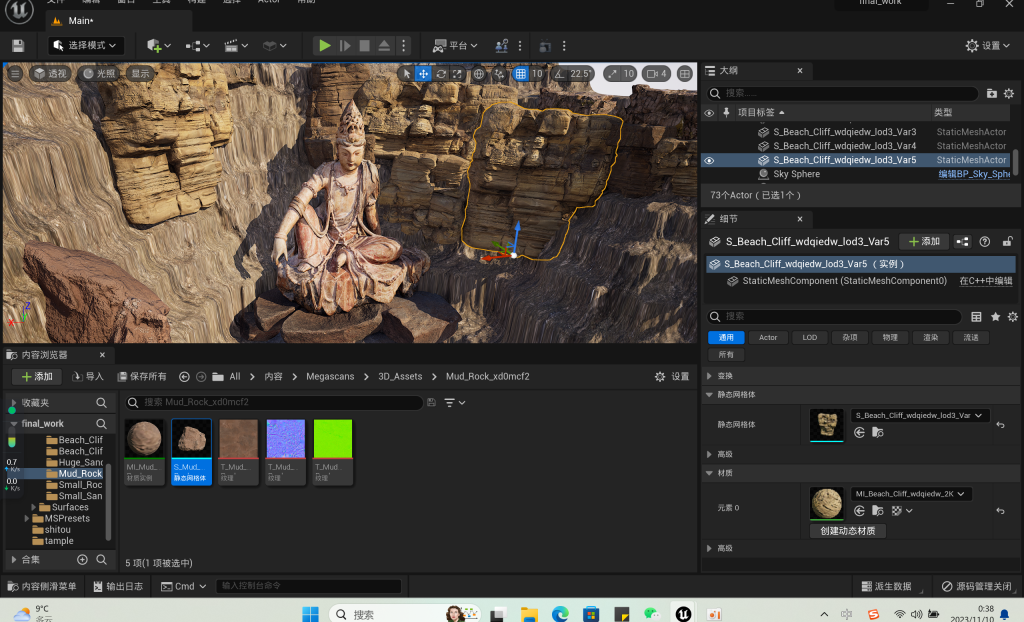Image resolution: width=1024 pixels, height=622 pixels.
Task: Open the Blueprints toolbar menu
Action: [x=197, y=46]
